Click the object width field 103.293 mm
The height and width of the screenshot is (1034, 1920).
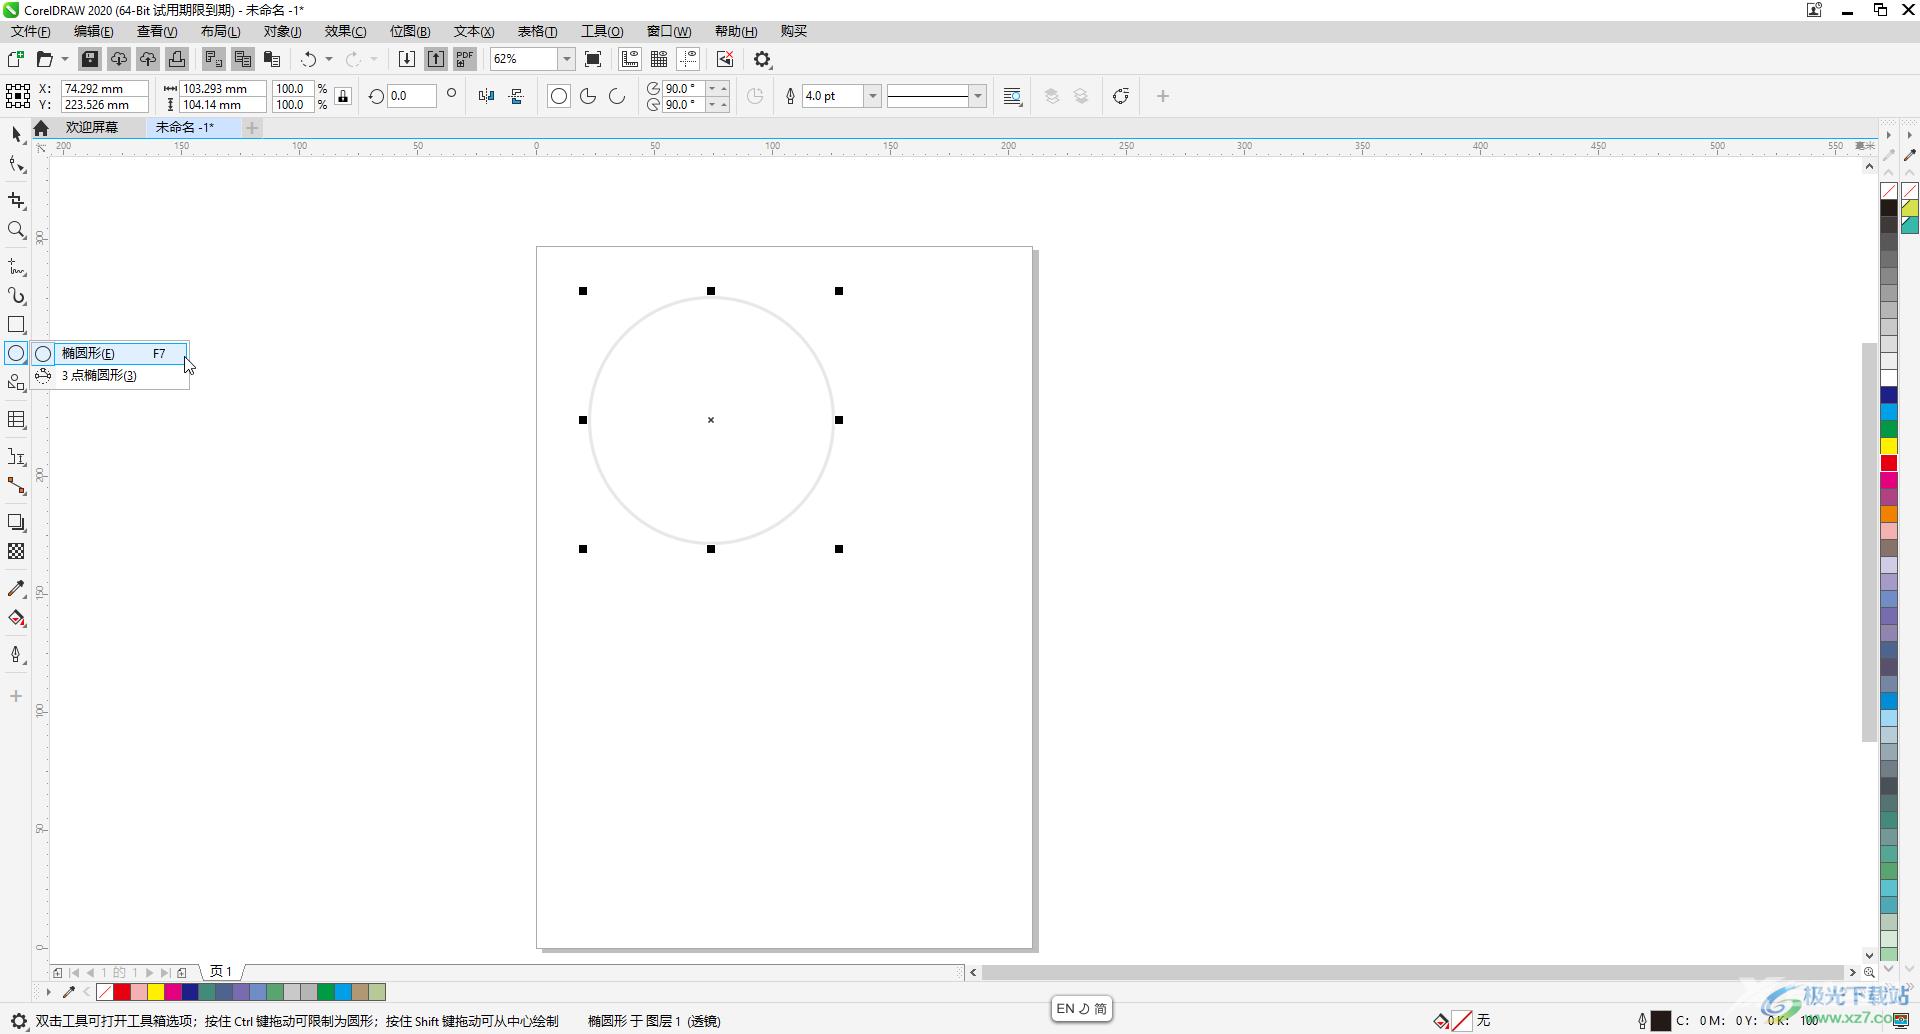click(x=223, y=88)
